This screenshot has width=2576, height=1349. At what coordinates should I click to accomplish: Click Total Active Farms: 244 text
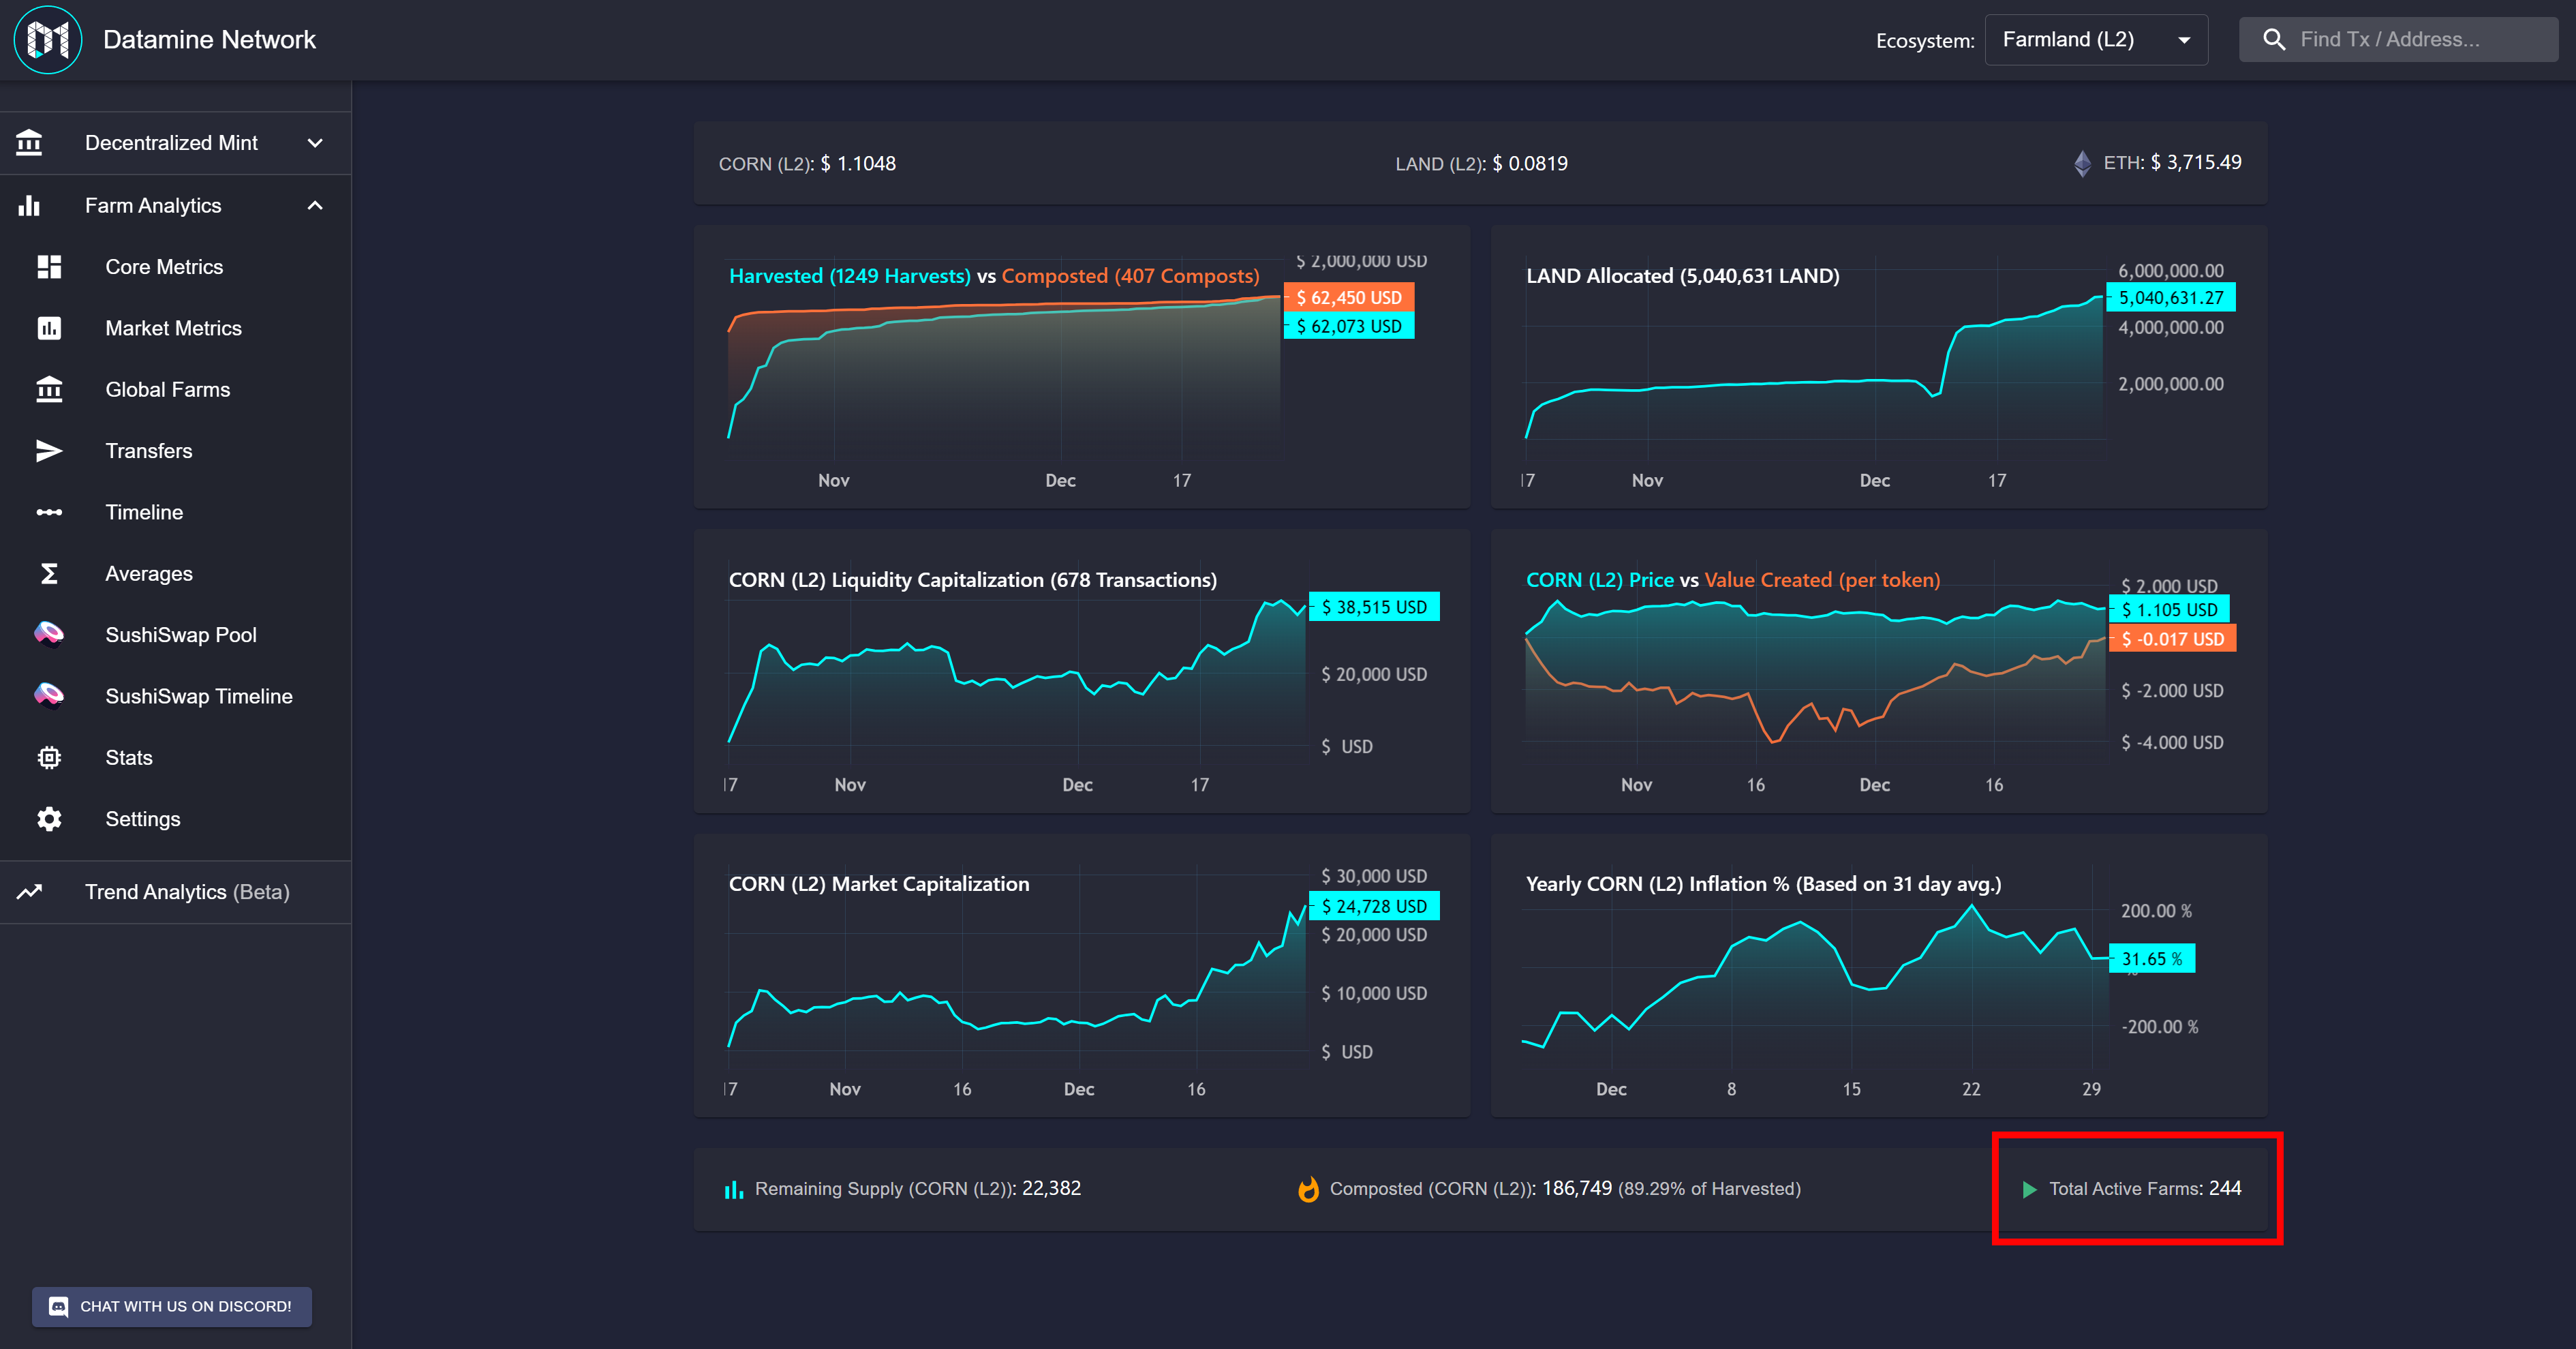click(2145, 1189)
